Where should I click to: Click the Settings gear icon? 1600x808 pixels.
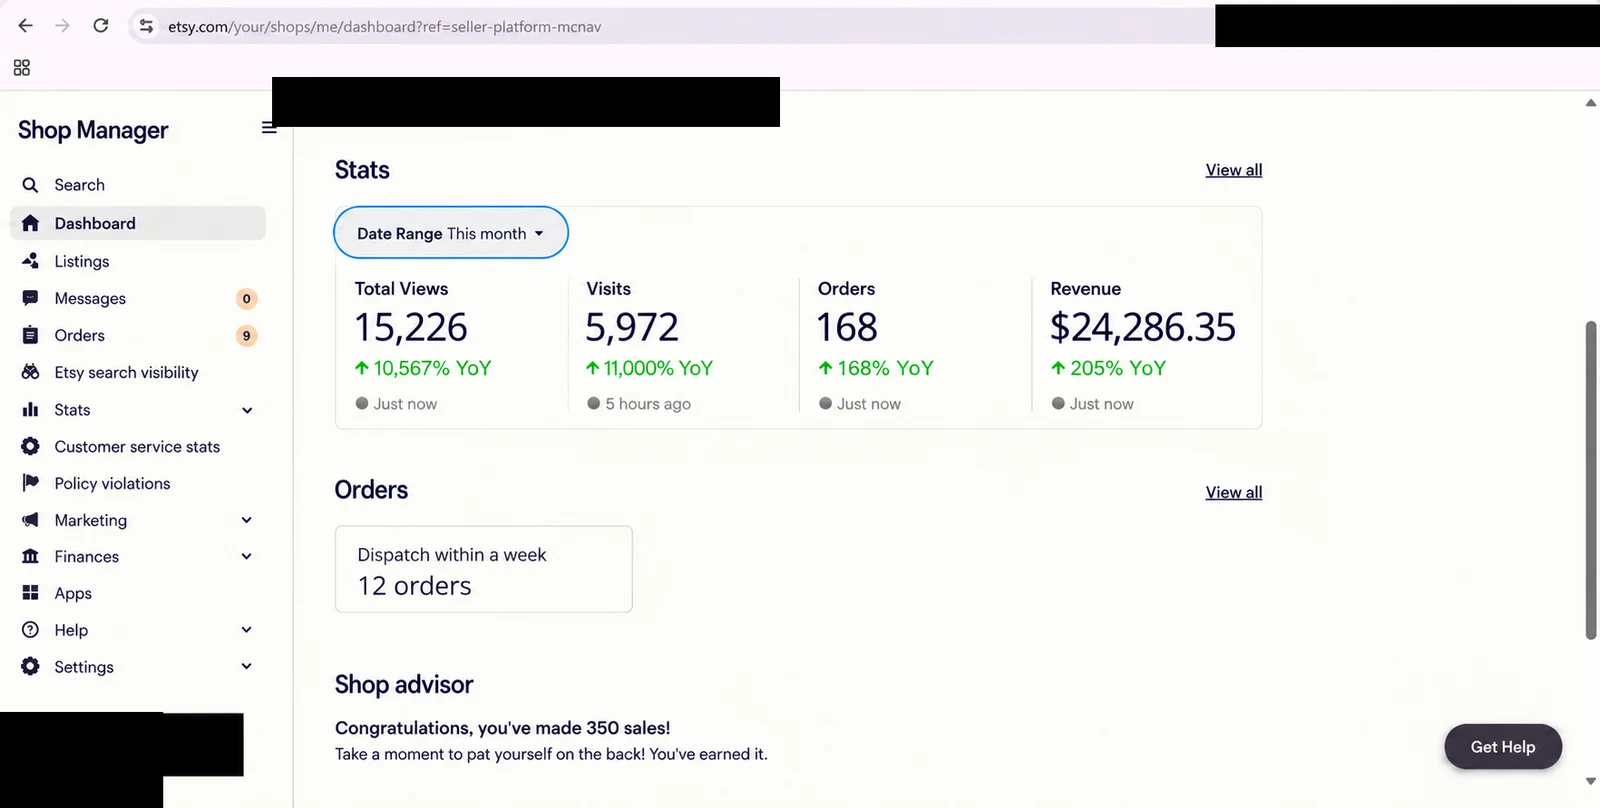click(x=31, y=666)
